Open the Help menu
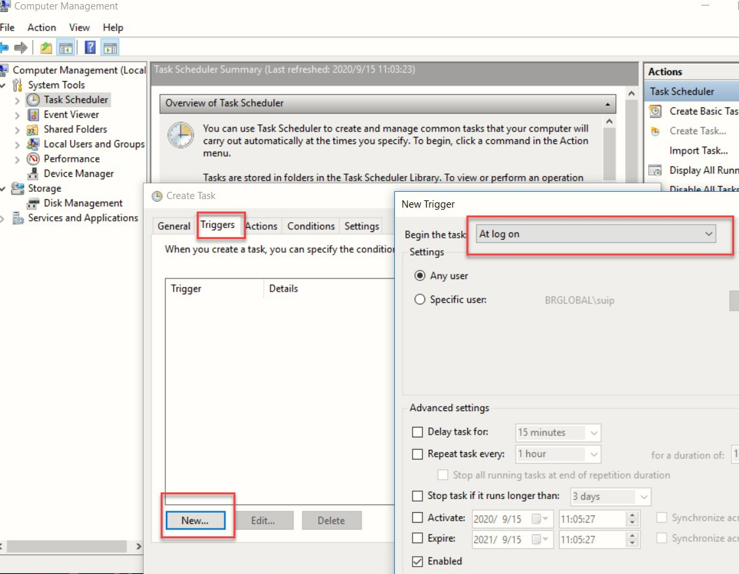Screen dimensions: 739x574 pos(113,27)
